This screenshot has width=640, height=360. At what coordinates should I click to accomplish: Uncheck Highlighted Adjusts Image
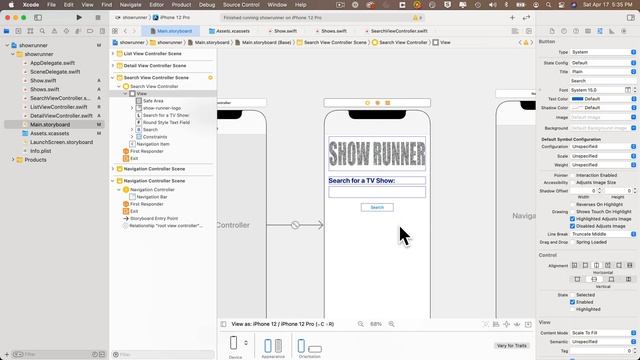point(572,219)
